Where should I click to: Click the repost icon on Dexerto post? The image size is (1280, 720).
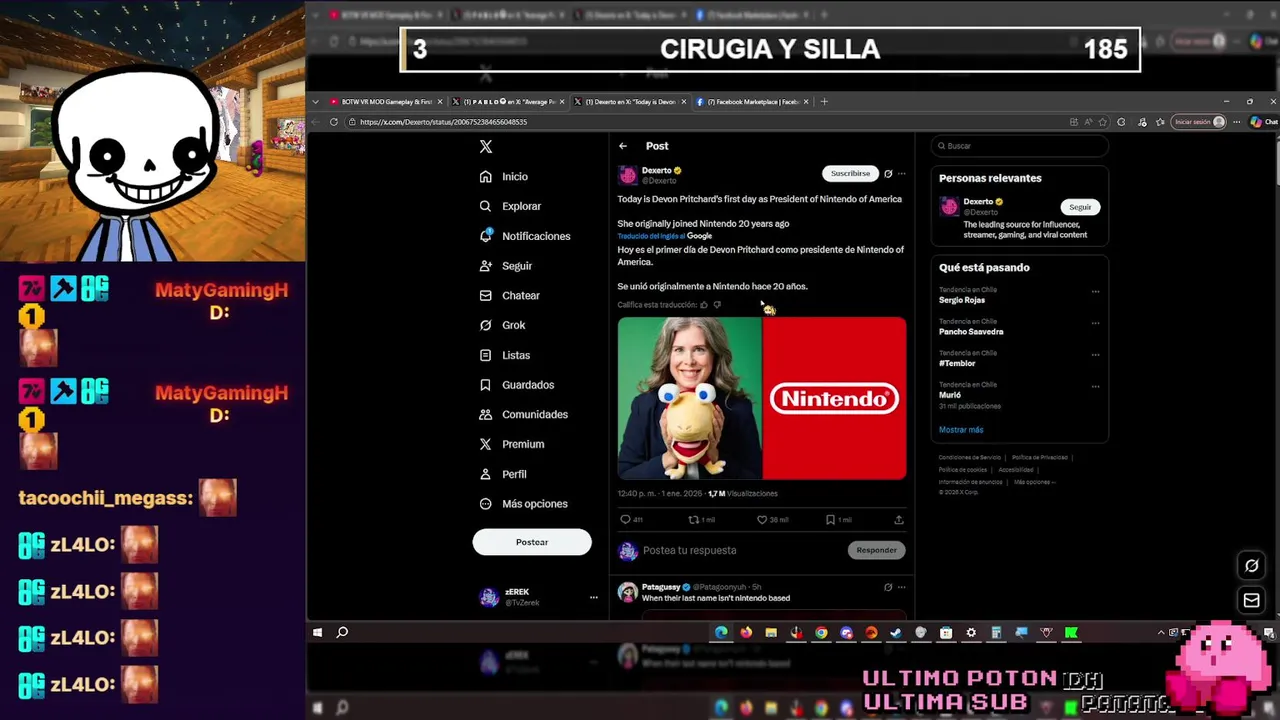pyautogui.click(x=694, y=520)
